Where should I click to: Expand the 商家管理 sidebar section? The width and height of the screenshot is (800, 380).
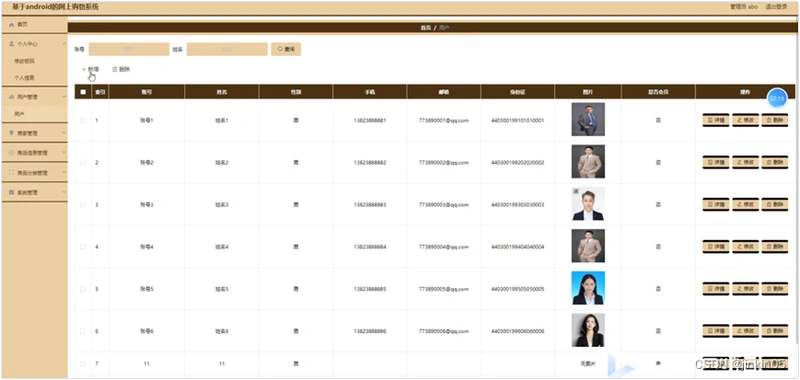(x=34, y=133)
